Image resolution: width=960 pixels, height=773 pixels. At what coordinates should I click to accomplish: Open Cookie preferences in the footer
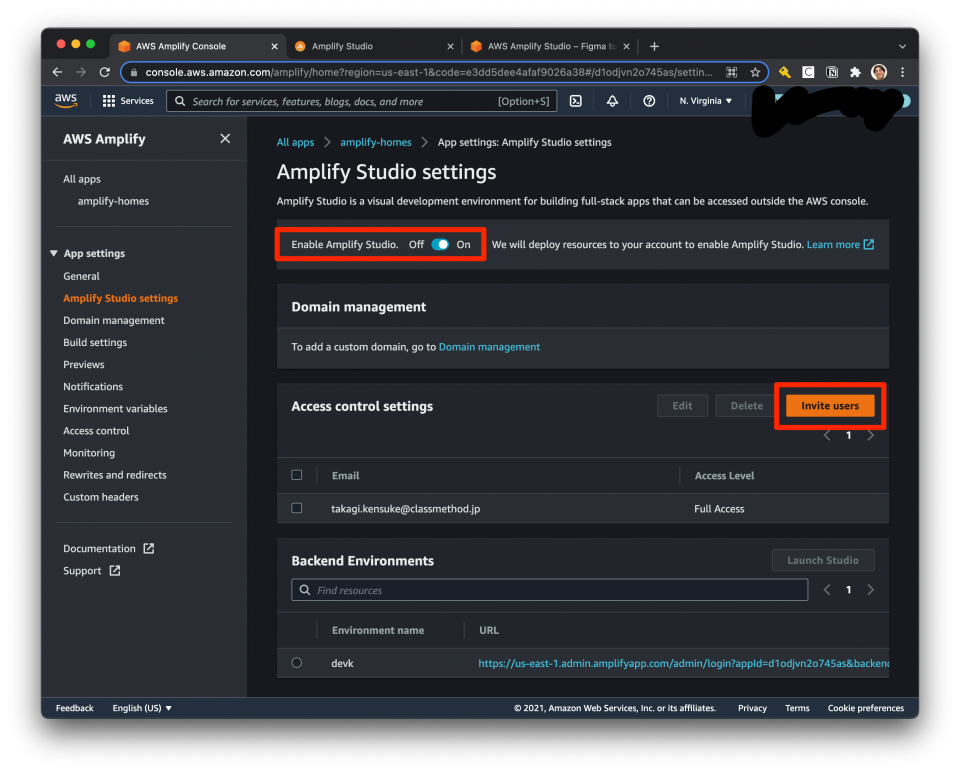(x=865, y=708)
